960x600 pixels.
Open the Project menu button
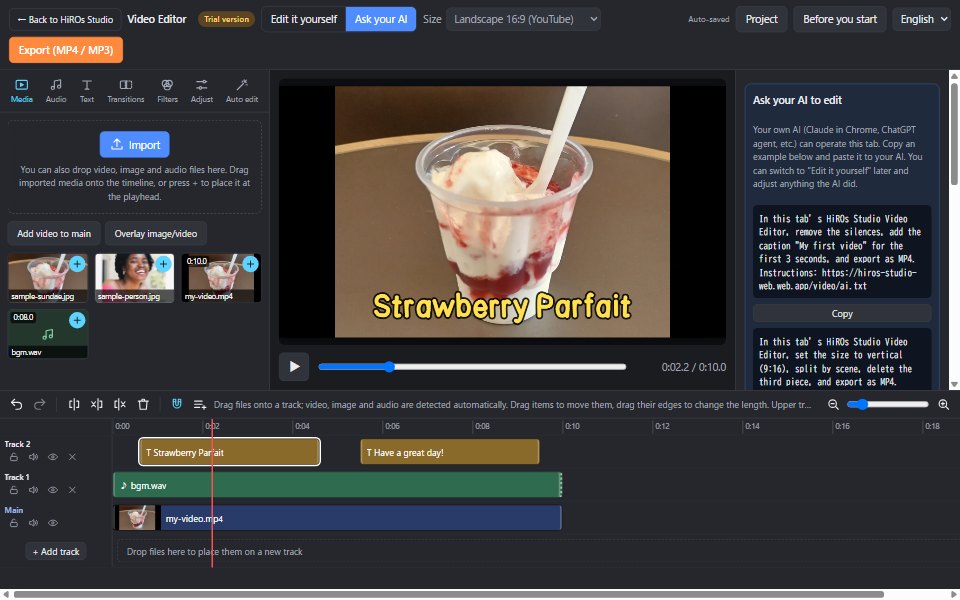point(761,19)
